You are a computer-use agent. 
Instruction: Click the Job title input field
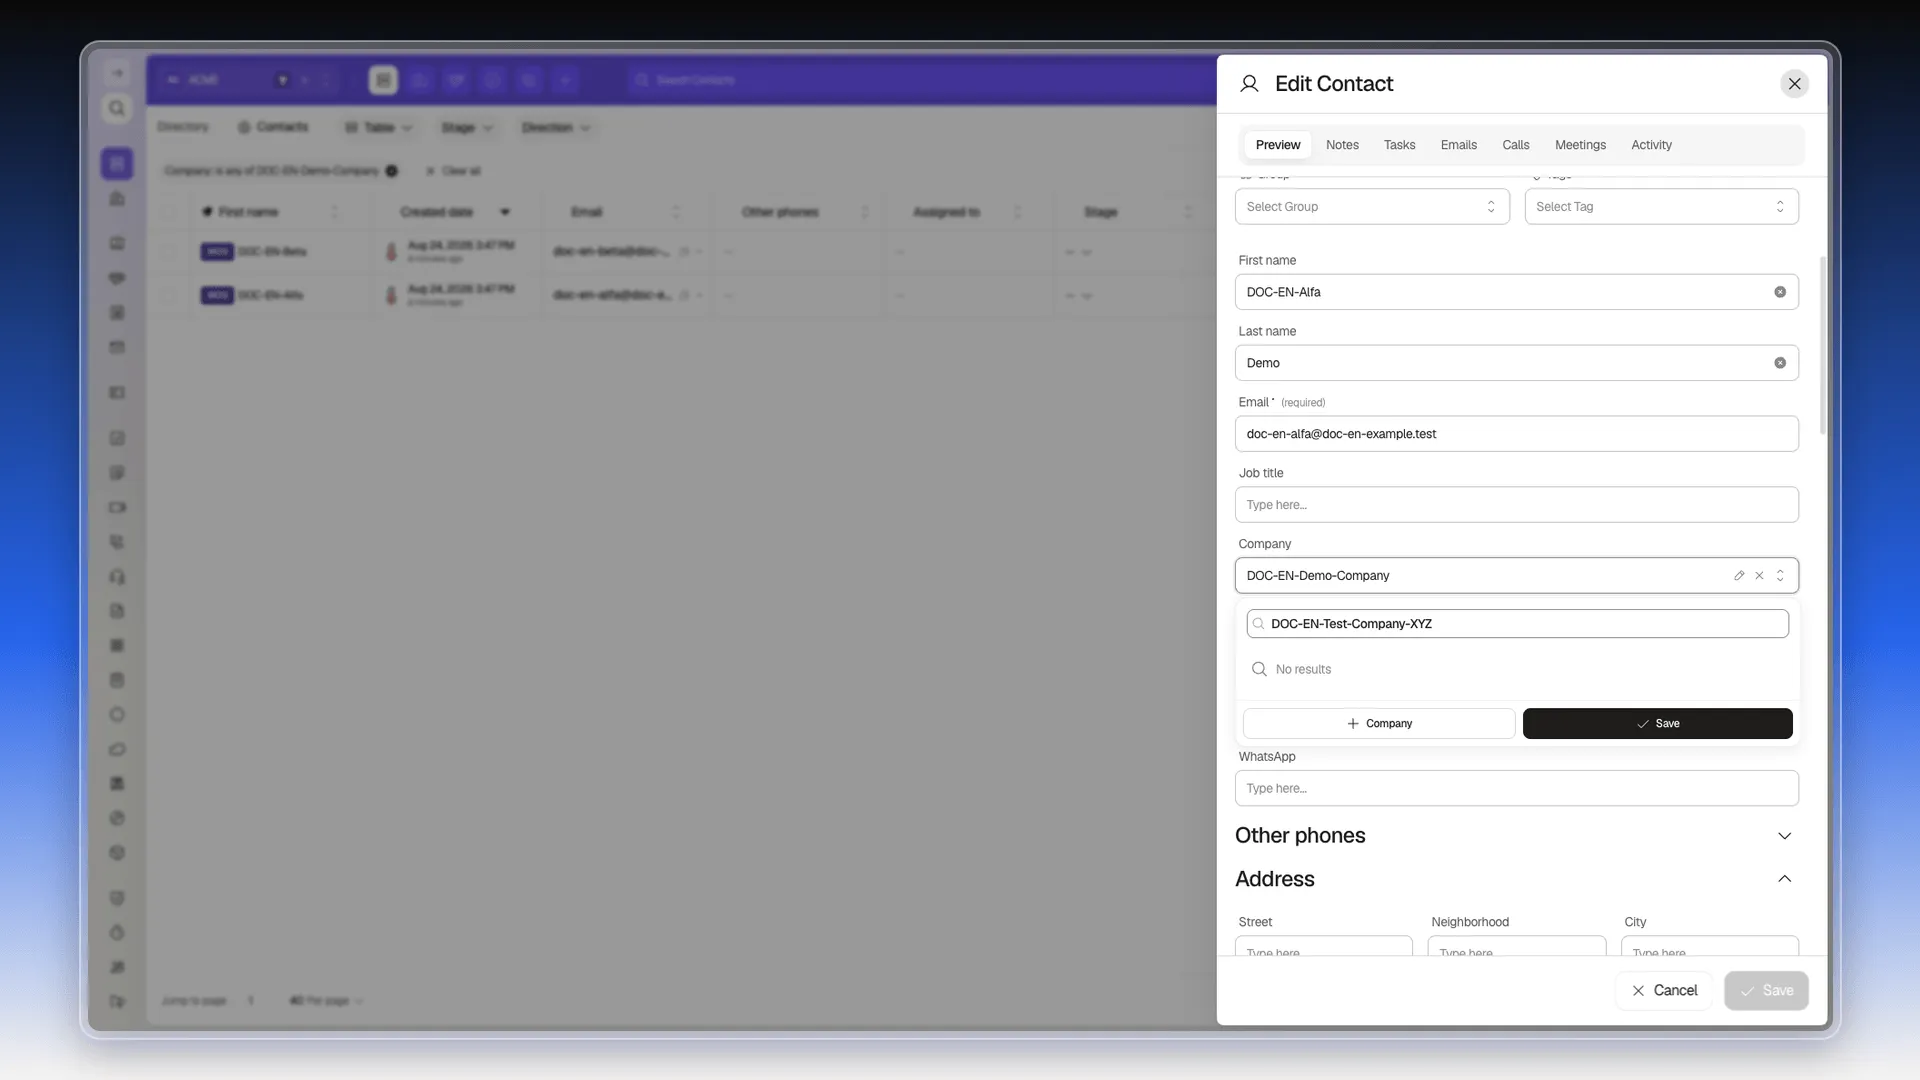(1516, 505)
